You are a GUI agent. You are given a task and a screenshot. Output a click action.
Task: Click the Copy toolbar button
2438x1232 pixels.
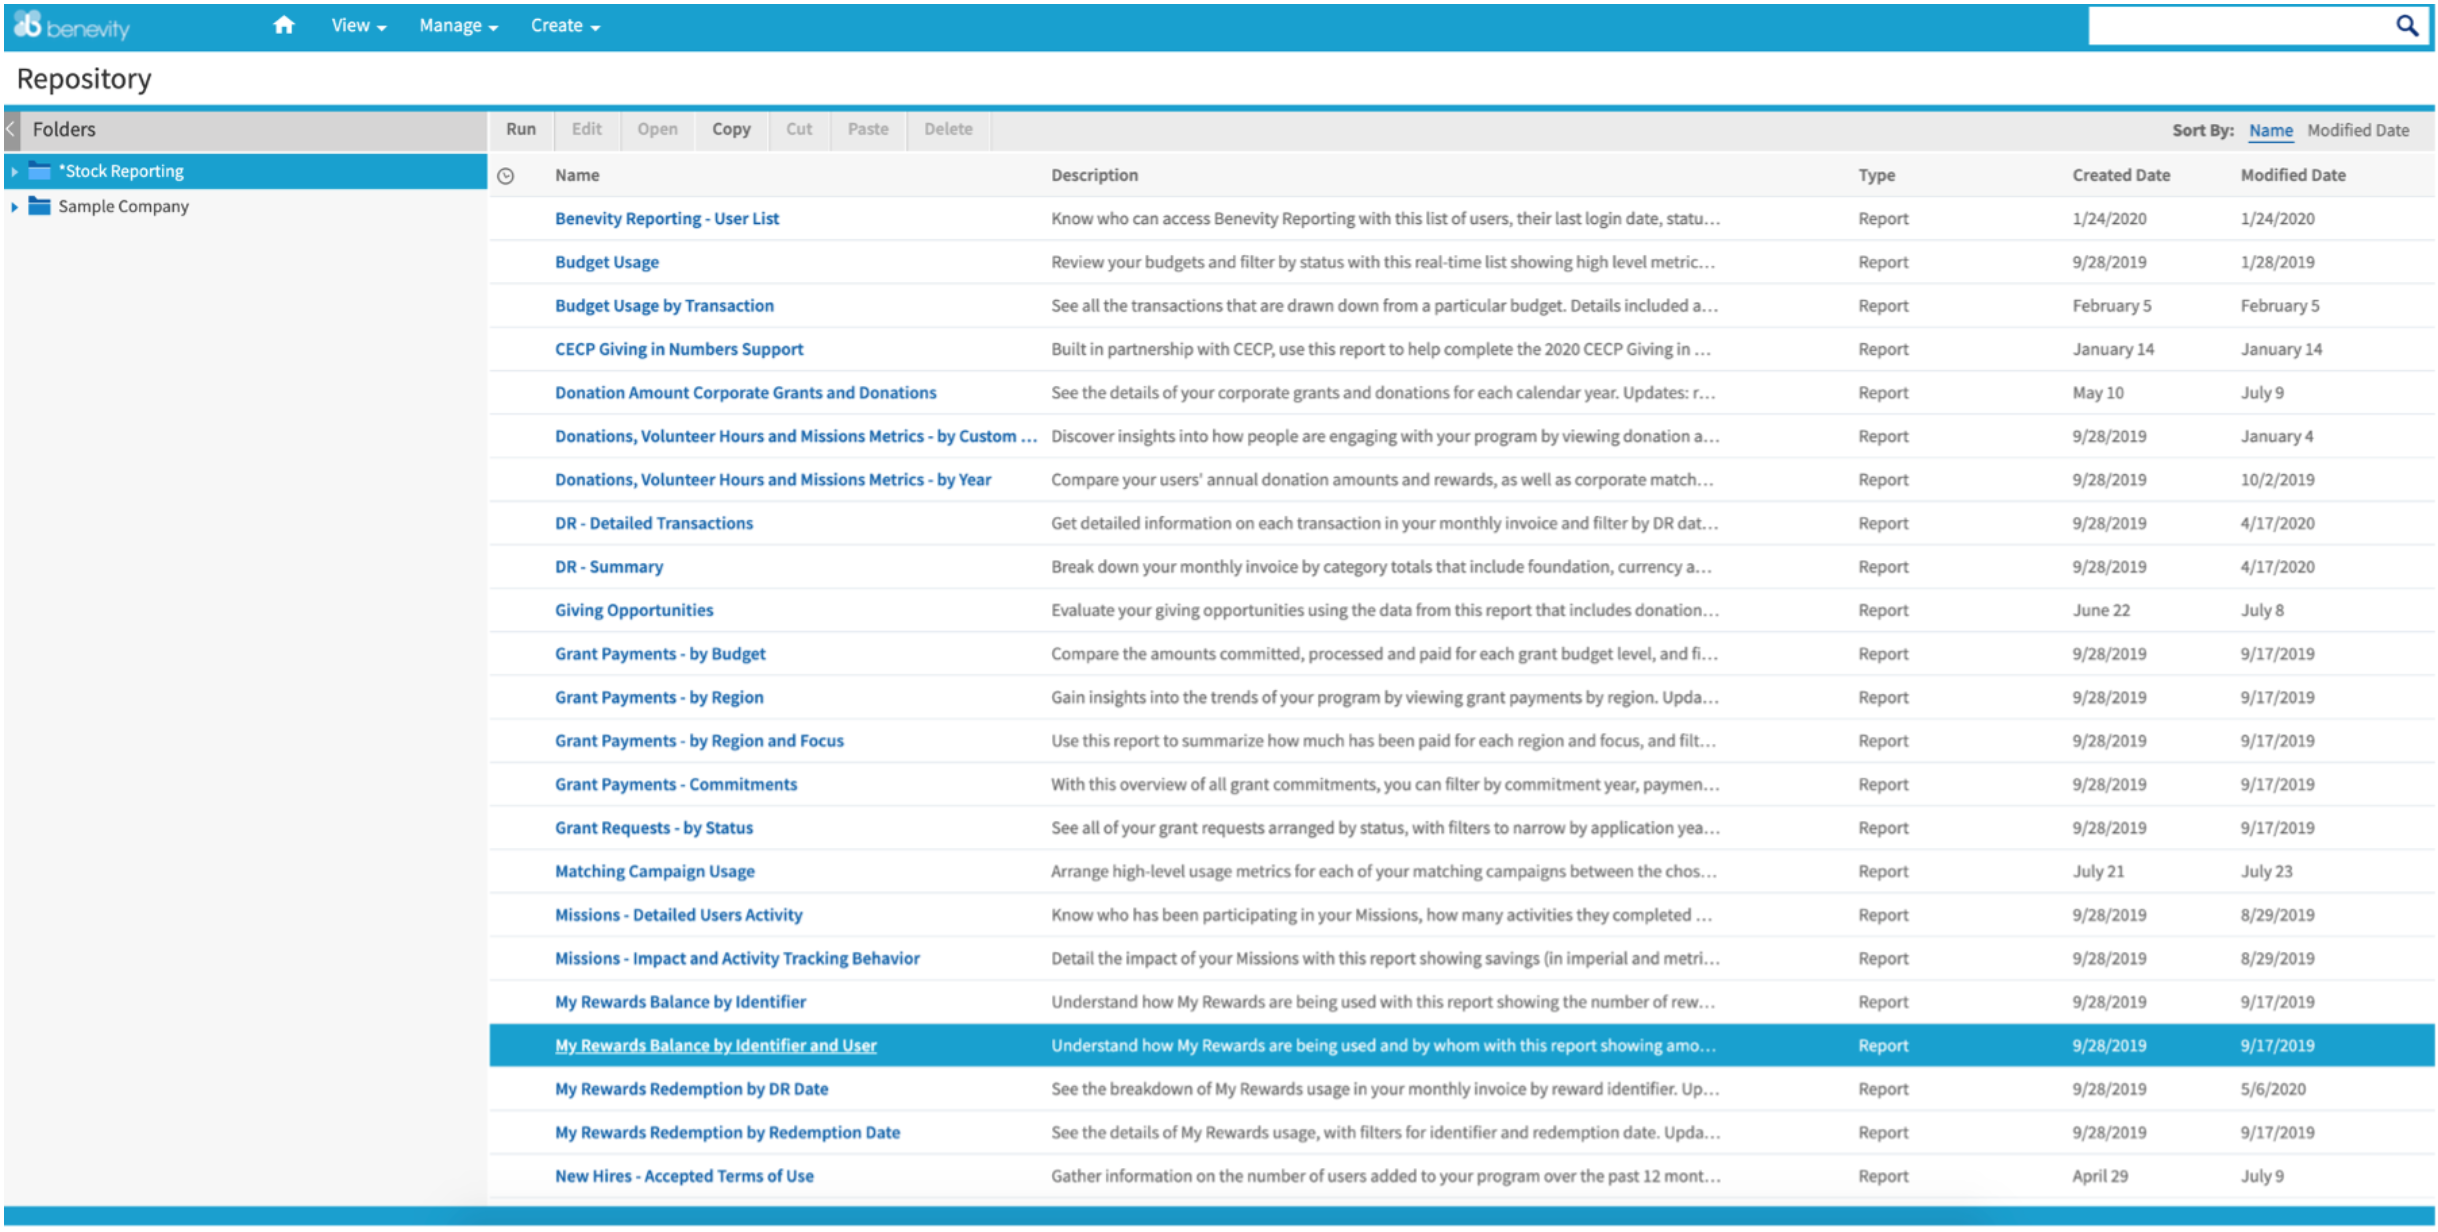(x=731, y=129)
